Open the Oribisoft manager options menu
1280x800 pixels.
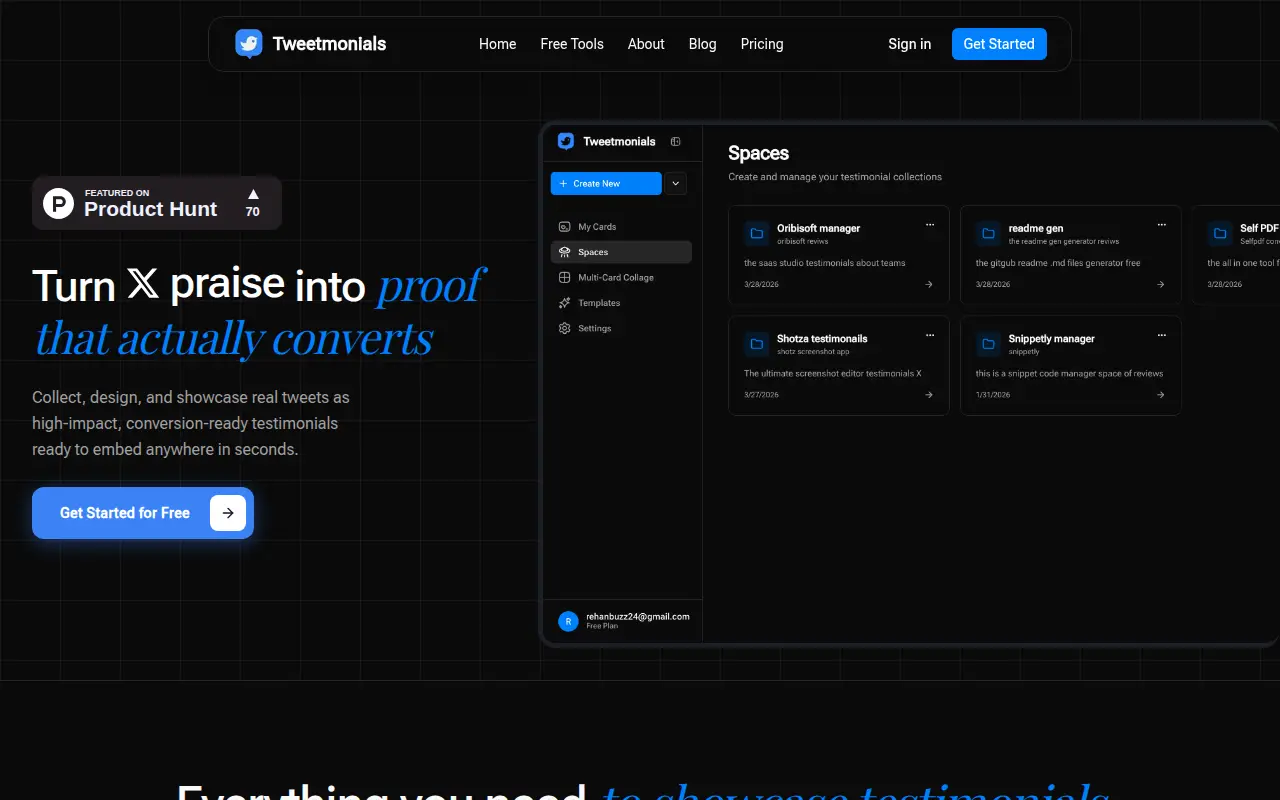click(x=930, y=224)
